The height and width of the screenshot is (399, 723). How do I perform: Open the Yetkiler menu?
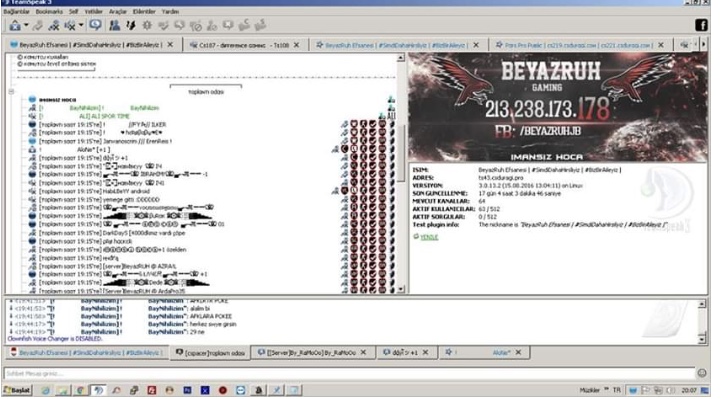[x=94, y=12]
